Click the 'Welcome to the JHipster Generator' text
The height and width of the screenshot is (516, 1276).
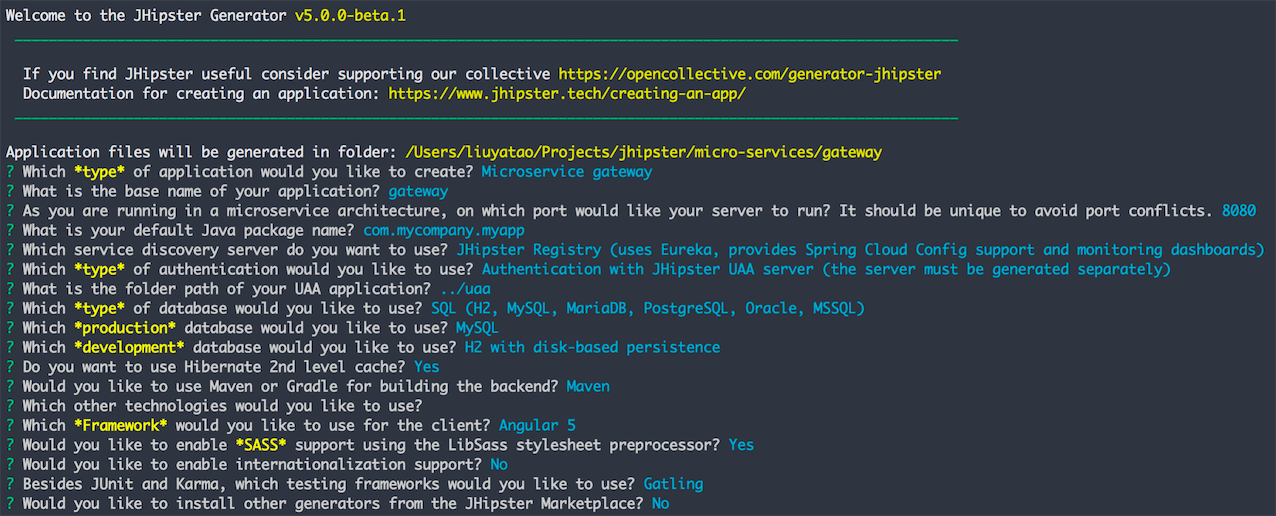click(x=147, y=16)
